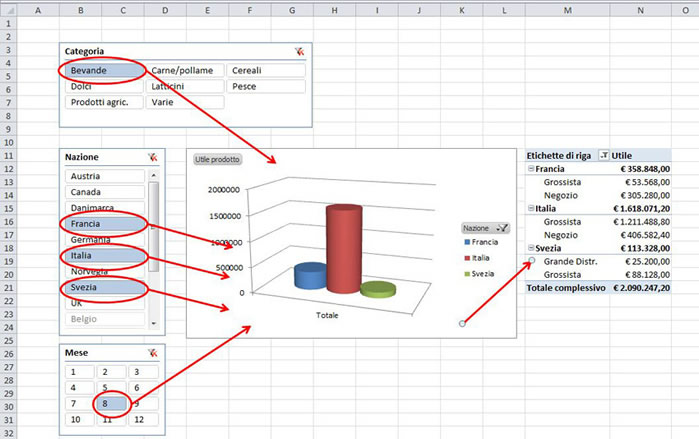Click the red Italia cylinder in chart
The height and width of the screenshot is (439, 699).
pyautogui.click(x=342, y=248)
